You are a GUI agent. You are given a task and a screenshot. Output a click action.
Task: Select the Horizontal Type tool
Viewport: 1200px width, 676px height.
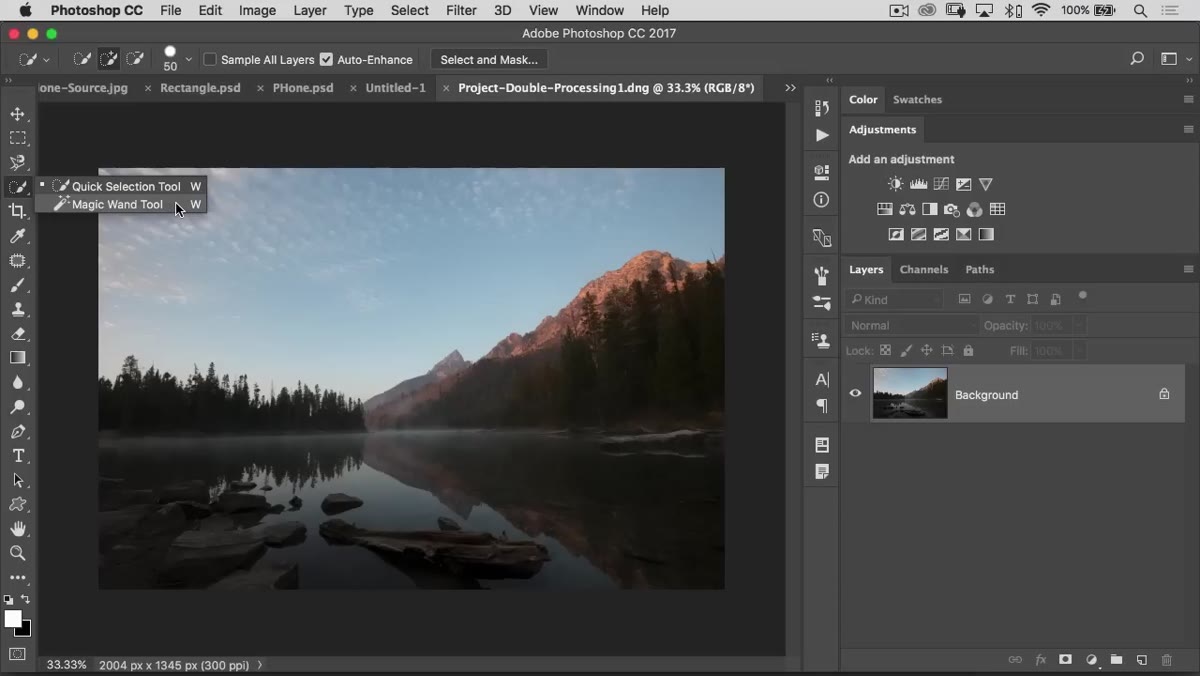18,456
